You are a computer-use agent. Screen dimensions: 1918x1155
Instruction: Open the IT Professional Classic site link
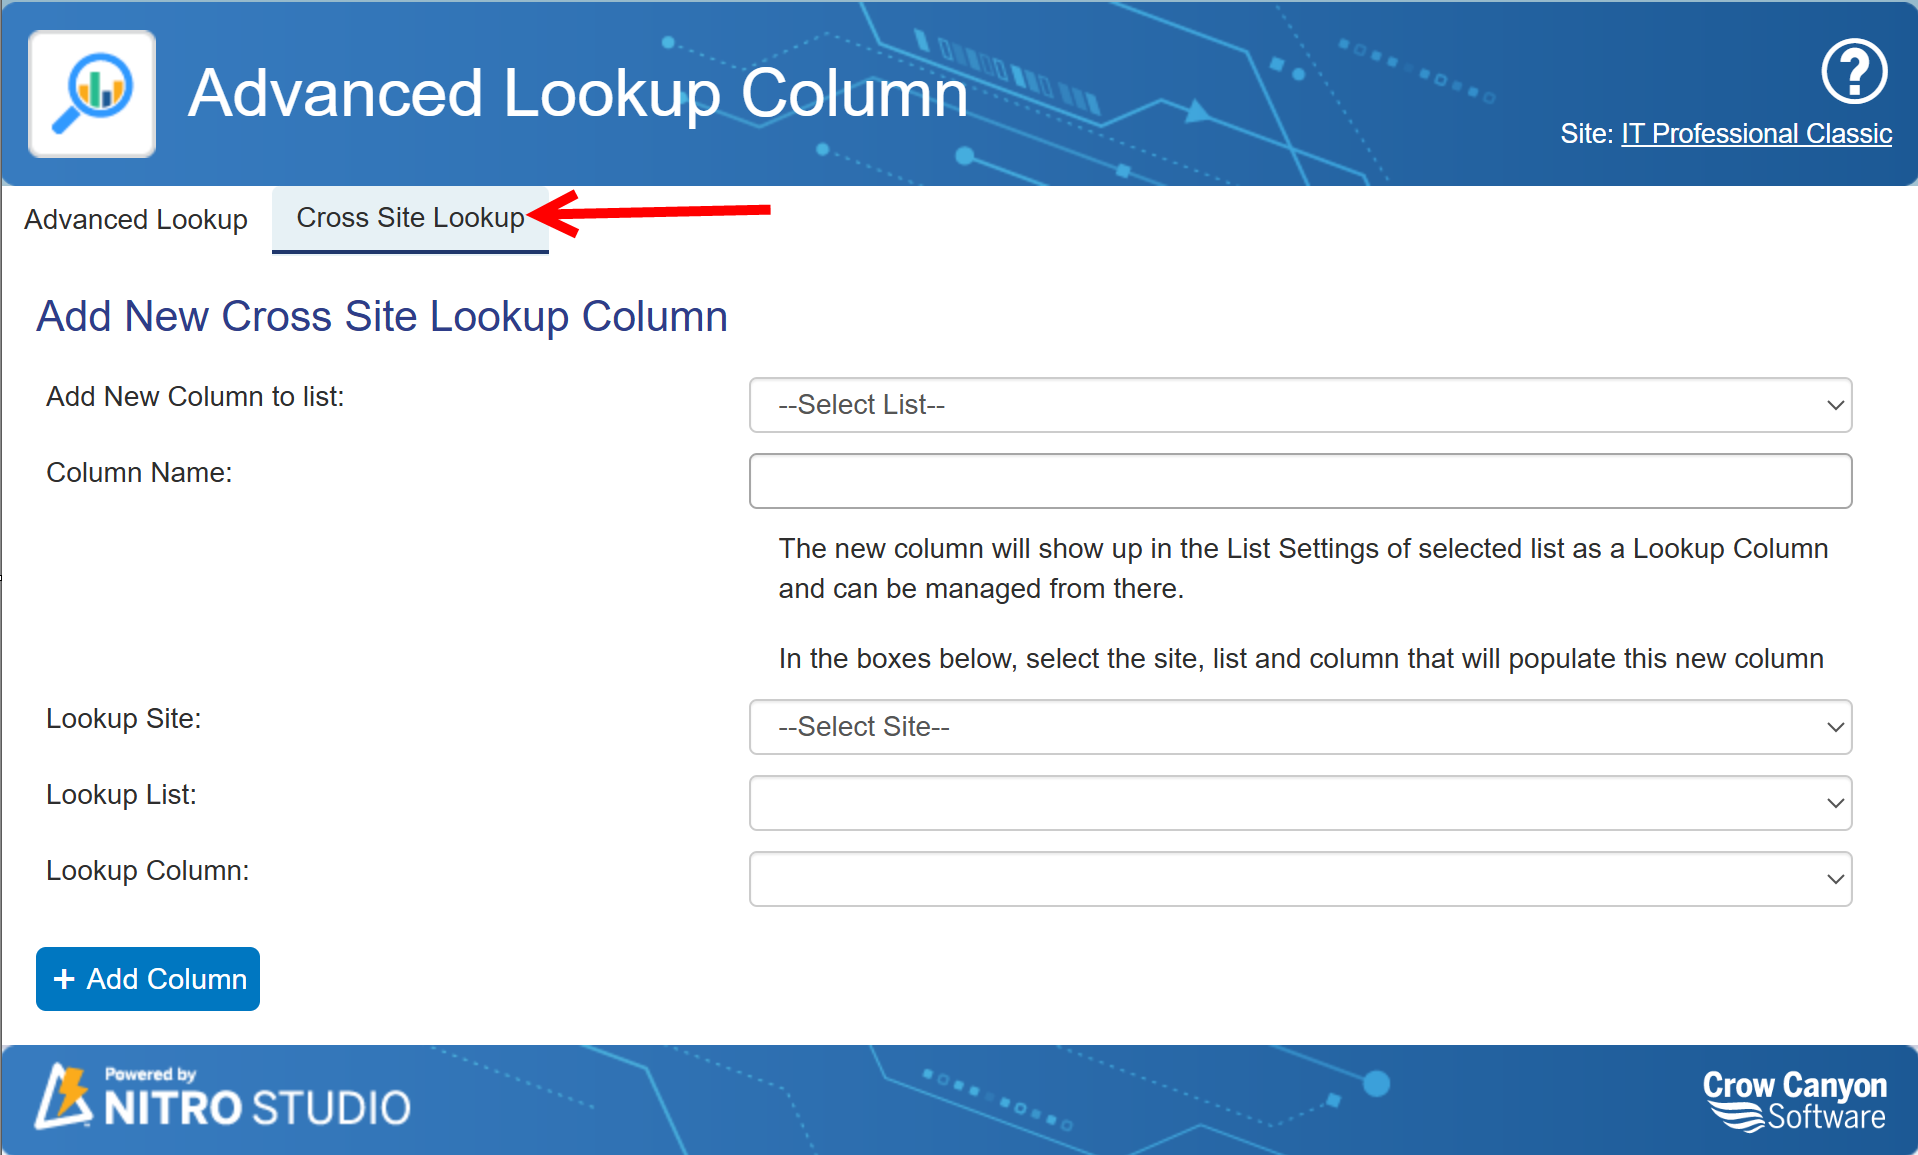tap(1756, 134)
